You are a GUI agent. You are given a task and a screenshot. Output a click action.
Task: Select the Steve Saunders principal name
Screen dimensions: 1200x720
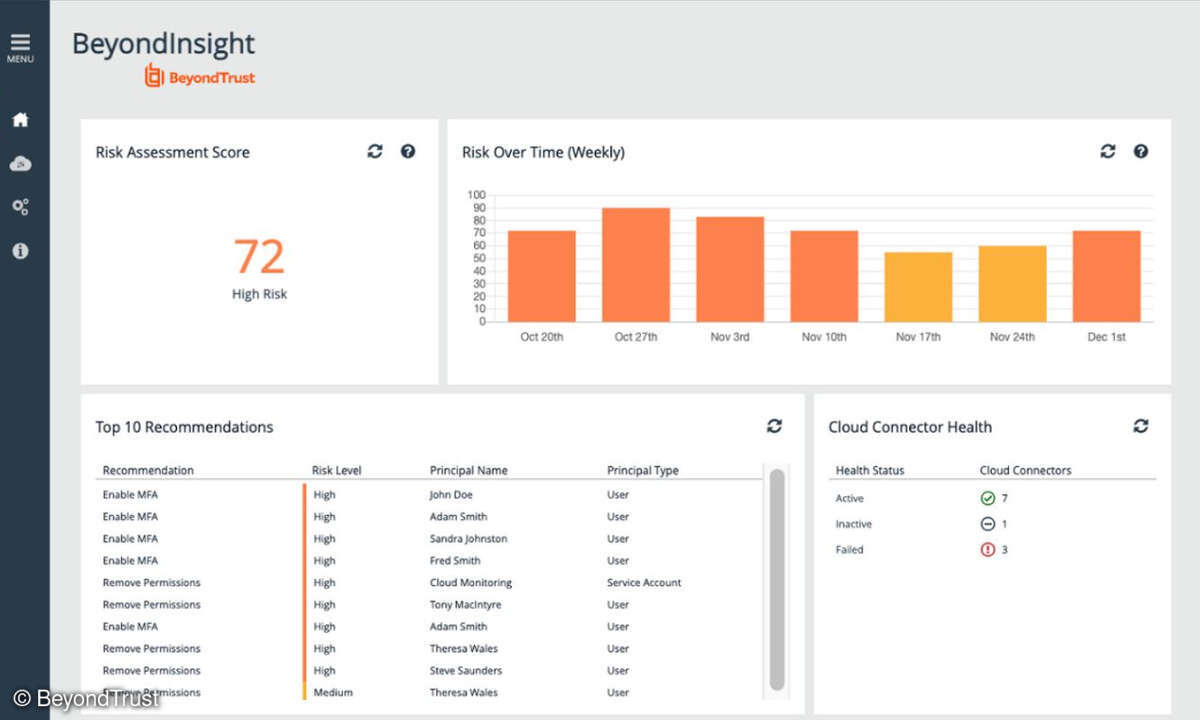[466, 671]
